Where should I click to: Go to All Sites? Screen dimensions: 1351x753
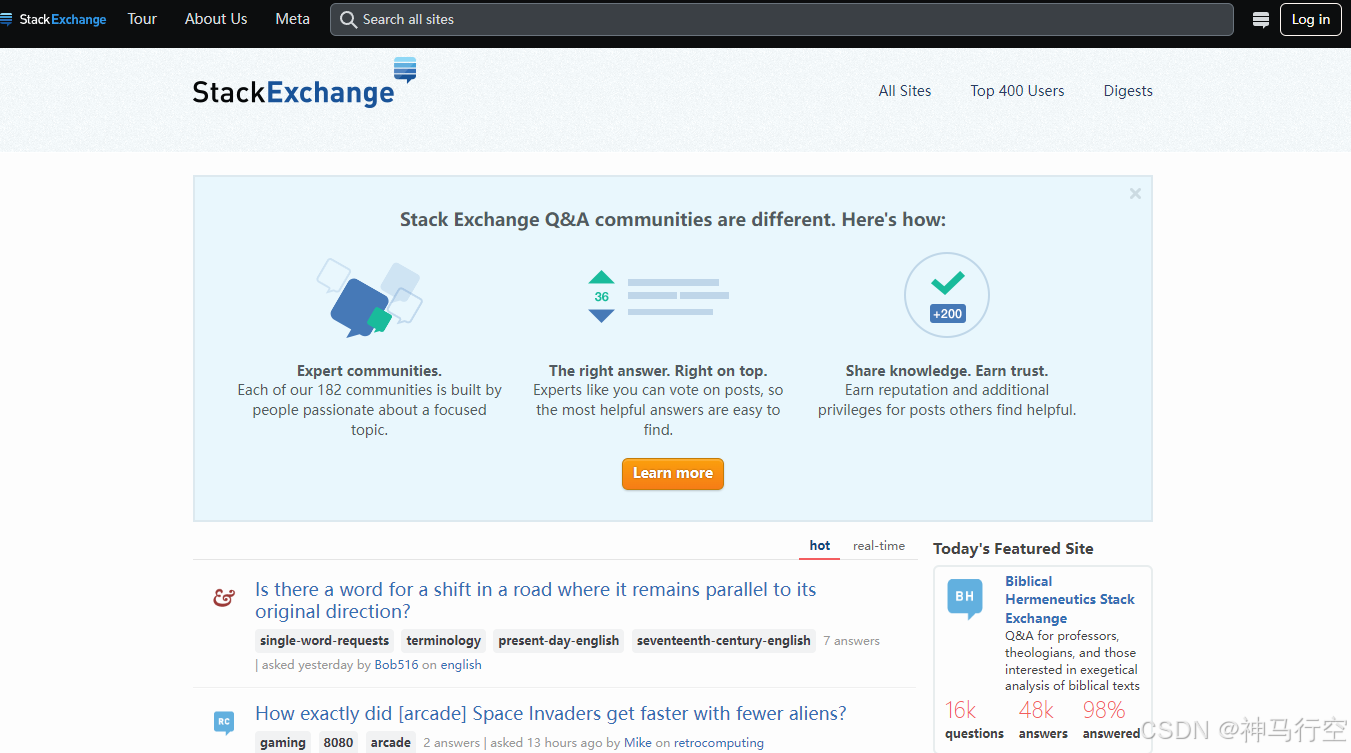tap(905, 91)
